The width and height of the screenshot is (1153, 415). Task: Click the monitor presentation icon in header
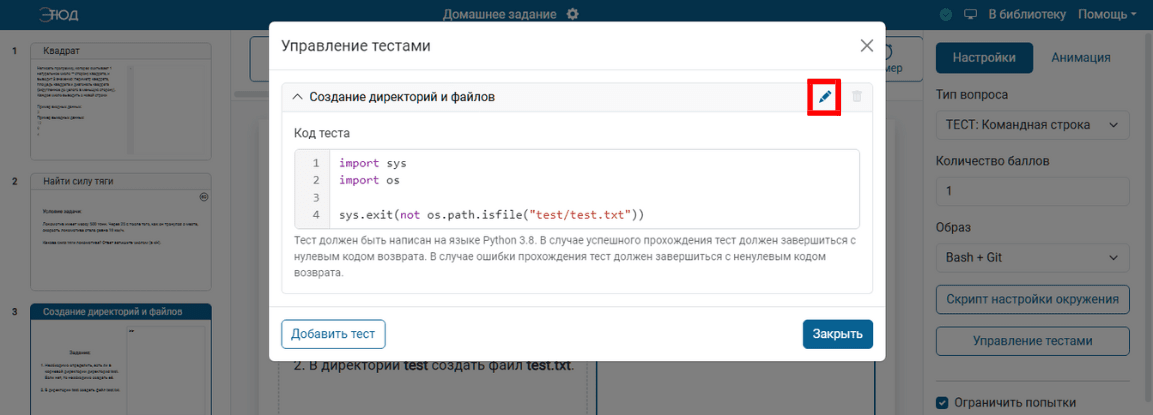970,14
